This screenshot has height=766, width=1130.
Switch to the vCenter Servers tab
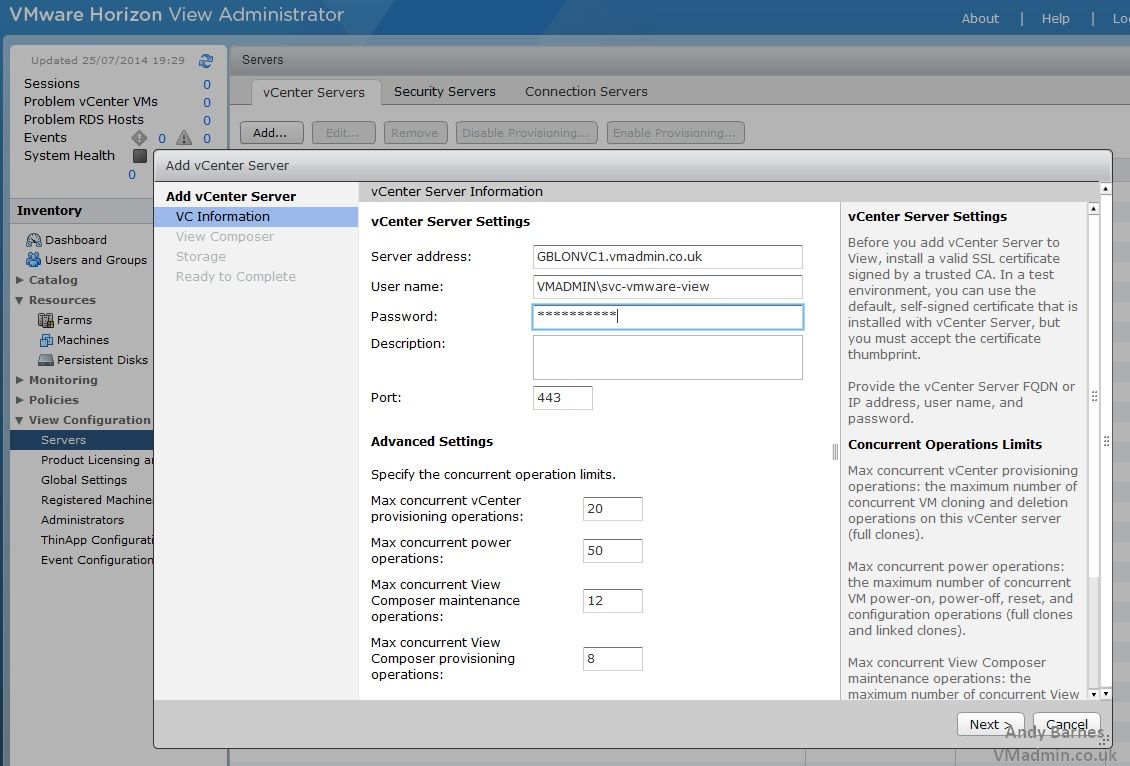click(x=314, y=92)
